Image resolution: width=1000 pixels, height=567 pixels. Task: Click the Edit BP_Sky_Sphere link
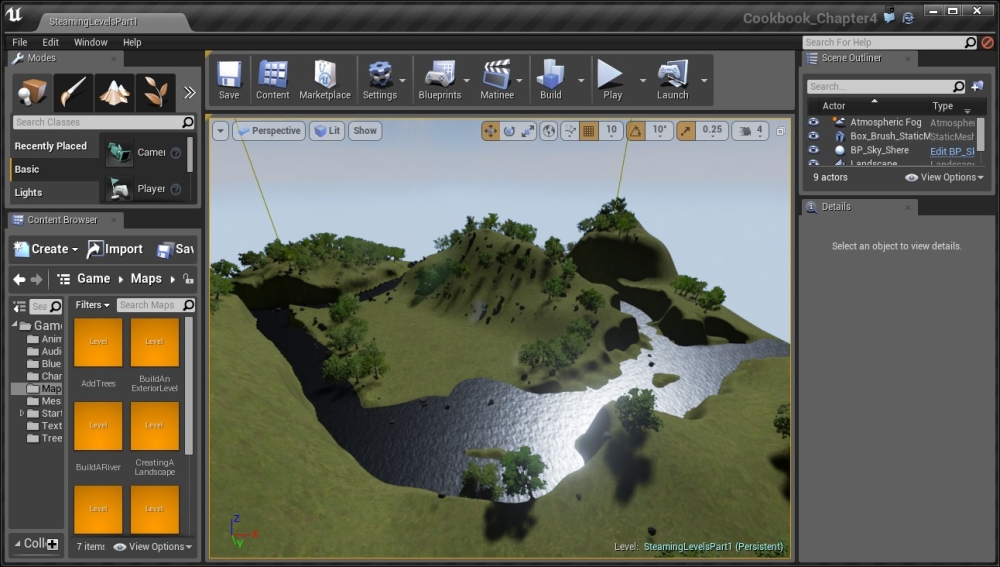coord(952,151)
